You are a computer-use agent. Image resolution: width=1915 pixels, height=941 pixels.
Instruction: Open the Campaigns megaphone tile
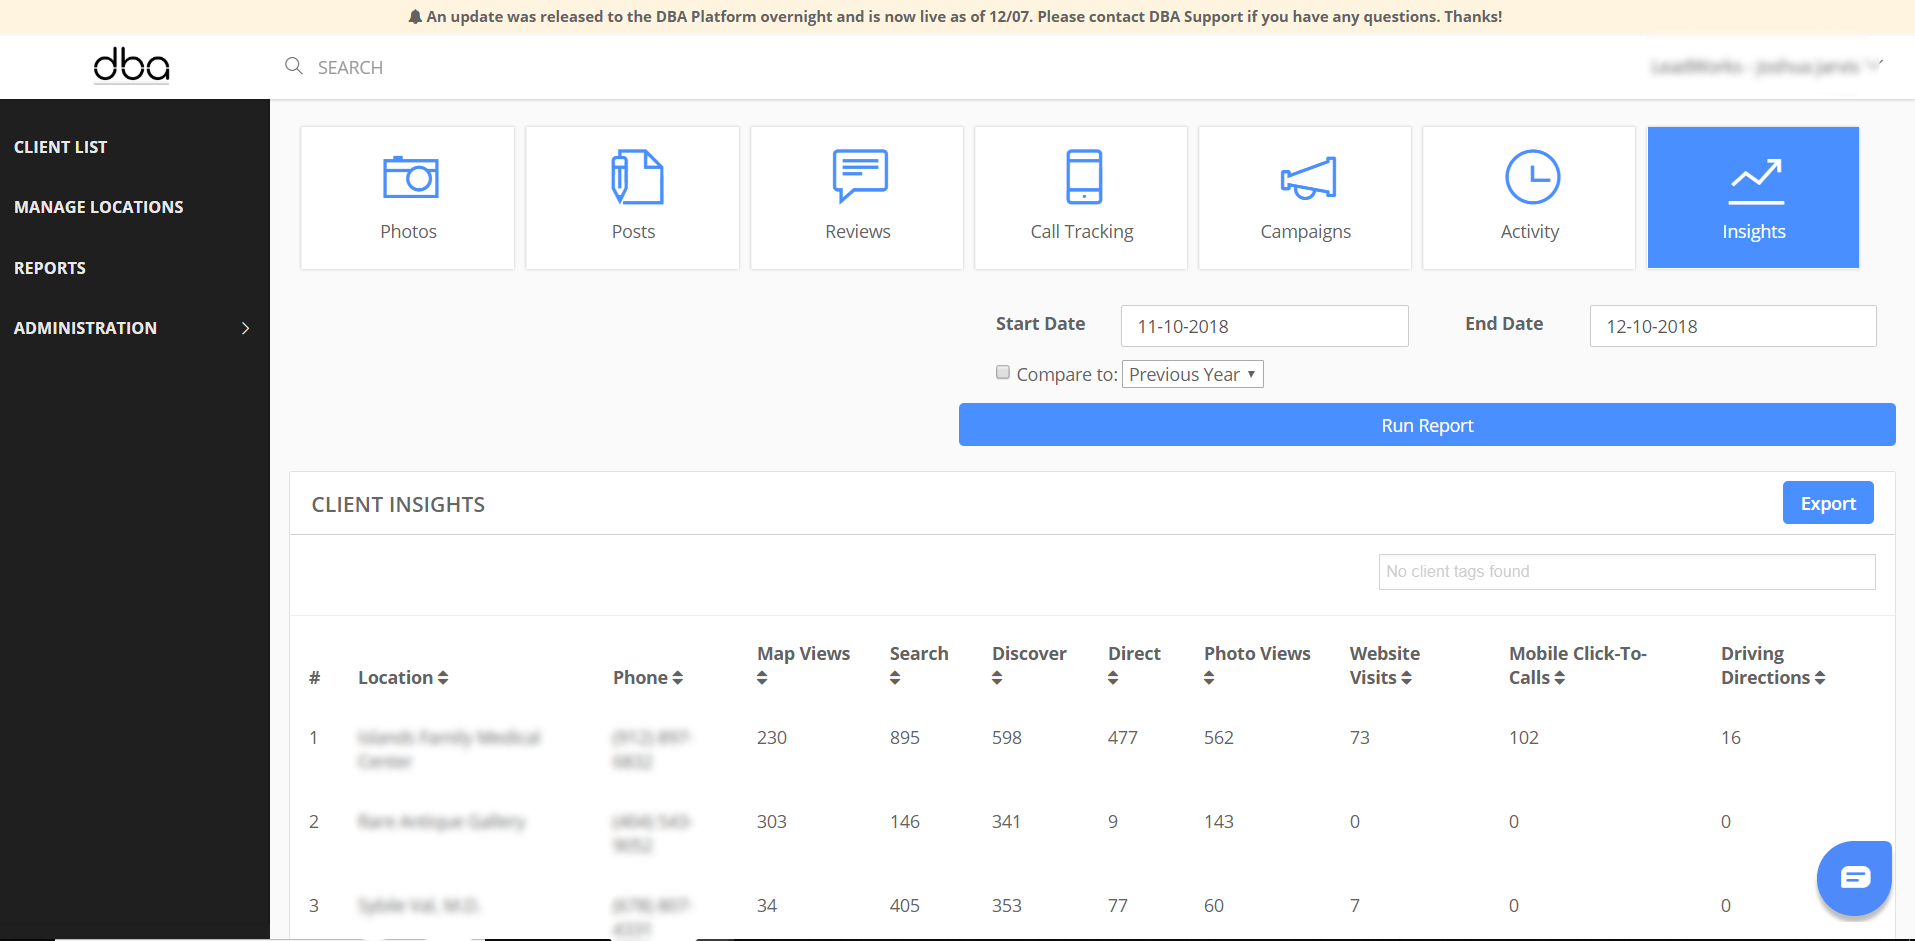[1305, 197]
